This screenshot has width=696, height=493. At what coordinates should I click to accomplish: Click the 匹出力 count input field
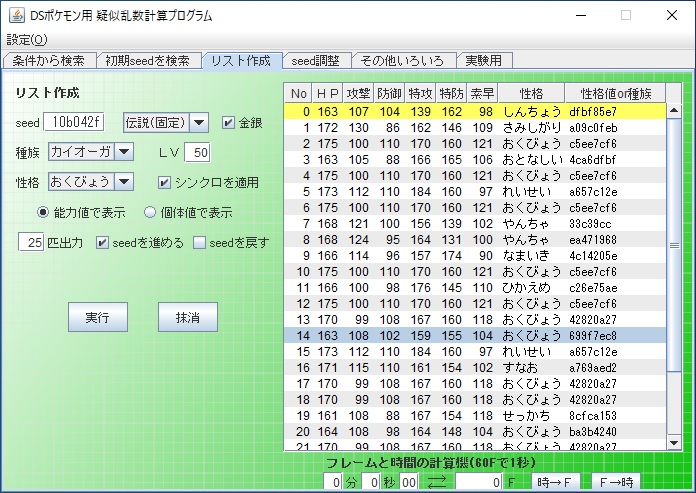click(x=31, y=242)
